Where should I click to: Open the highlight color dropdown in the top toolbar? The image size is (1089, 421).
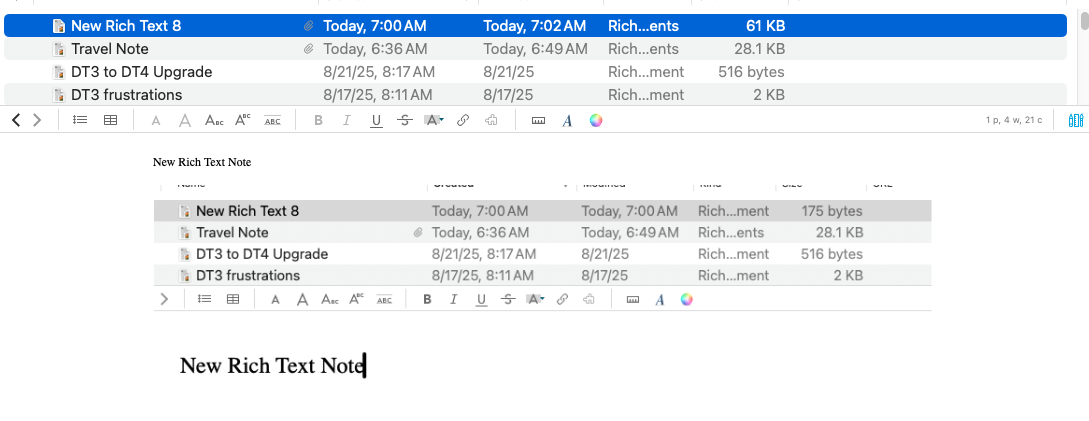point(434,120)
